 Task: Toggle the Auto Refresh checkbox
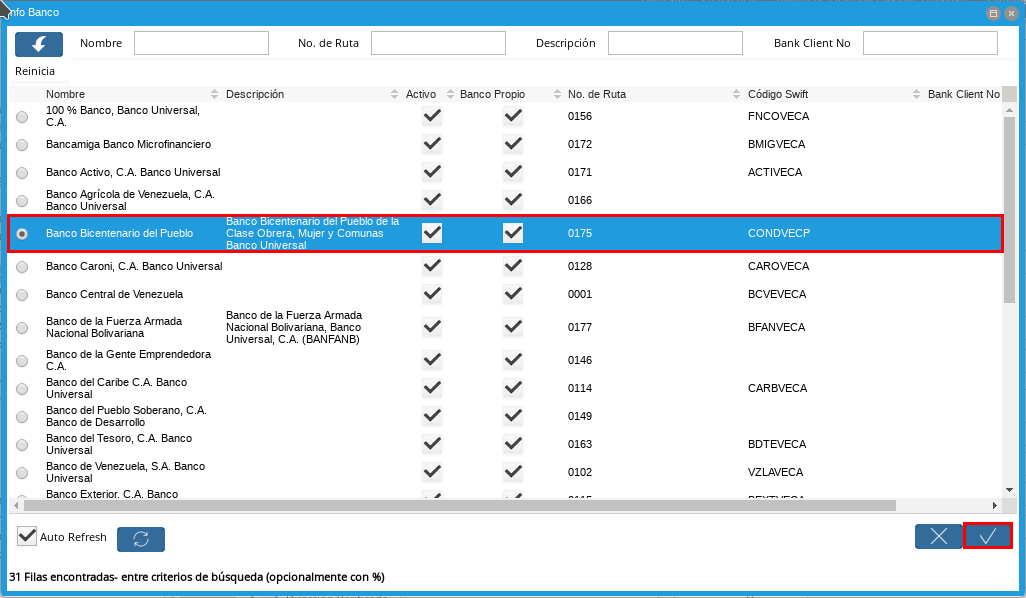[27, 537]
